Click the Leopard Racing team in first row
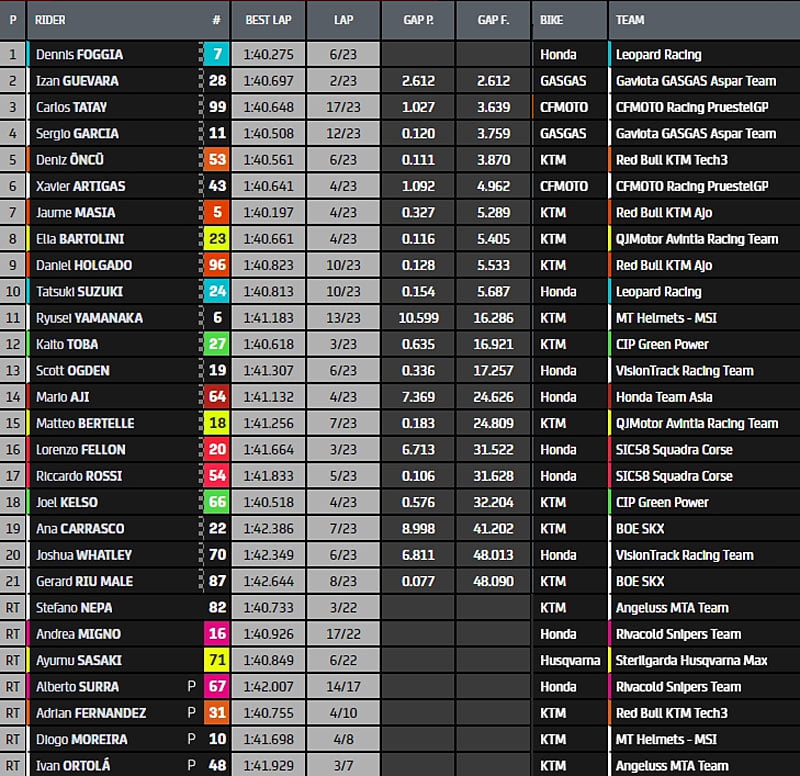The image size is (800, 776). tap(658, 55)
